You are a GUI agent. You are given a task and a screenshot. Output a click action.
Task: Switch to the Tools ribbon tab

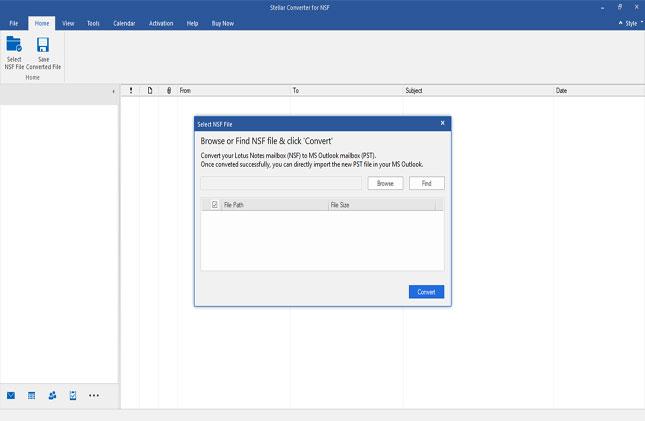click(93, 22)
